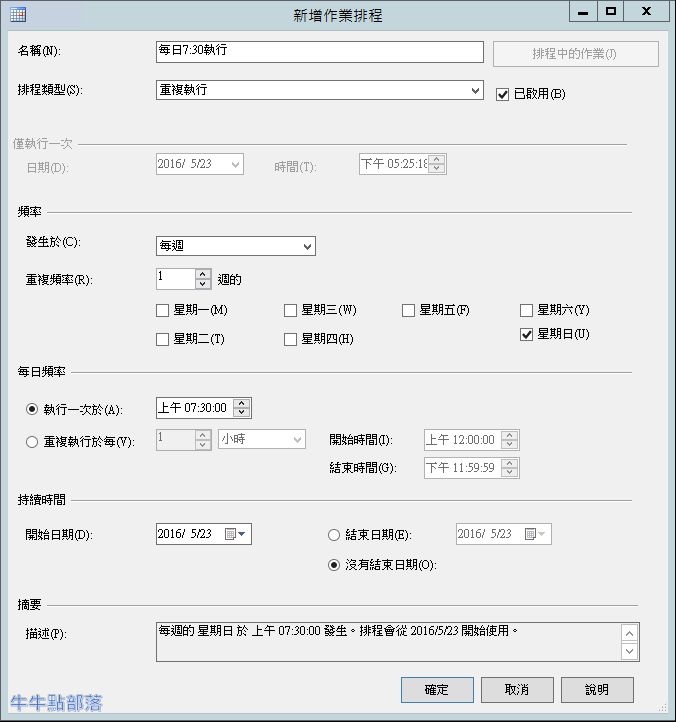Toggle the 已啟用 checkbox
Screen dimensions: 676x722
coord(503,94)
